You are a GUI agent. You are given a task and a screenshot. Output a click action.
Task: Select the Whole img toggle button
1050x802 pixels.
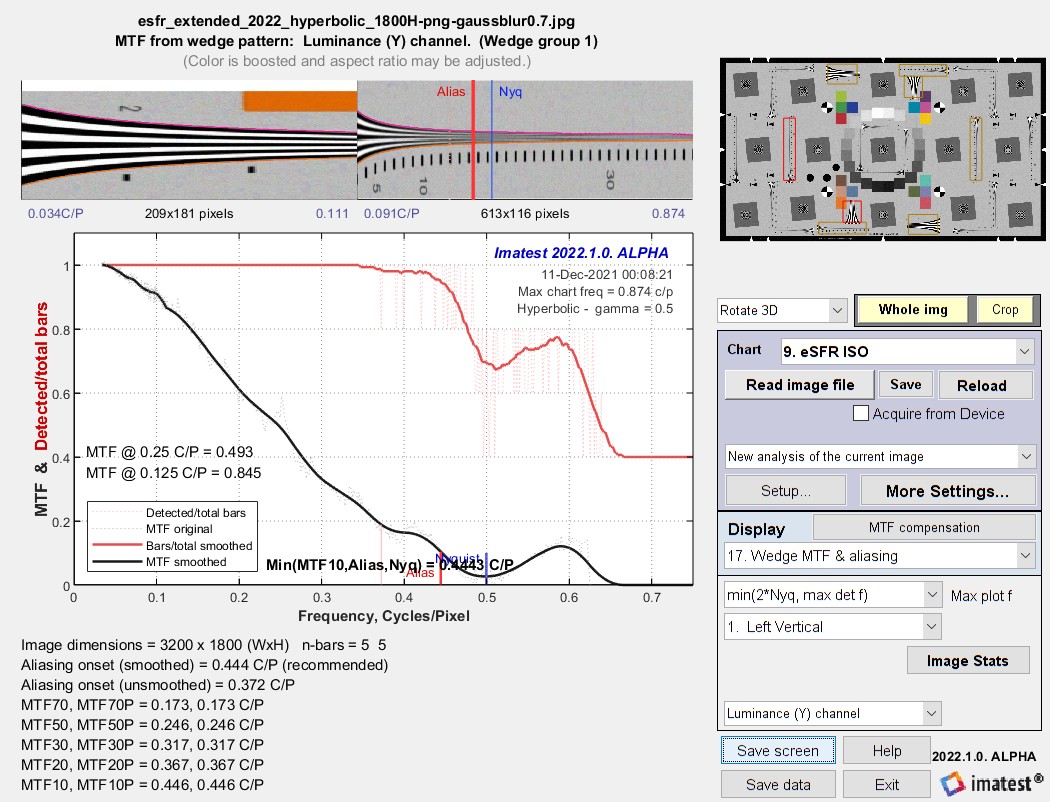click(x=913, y=309)
